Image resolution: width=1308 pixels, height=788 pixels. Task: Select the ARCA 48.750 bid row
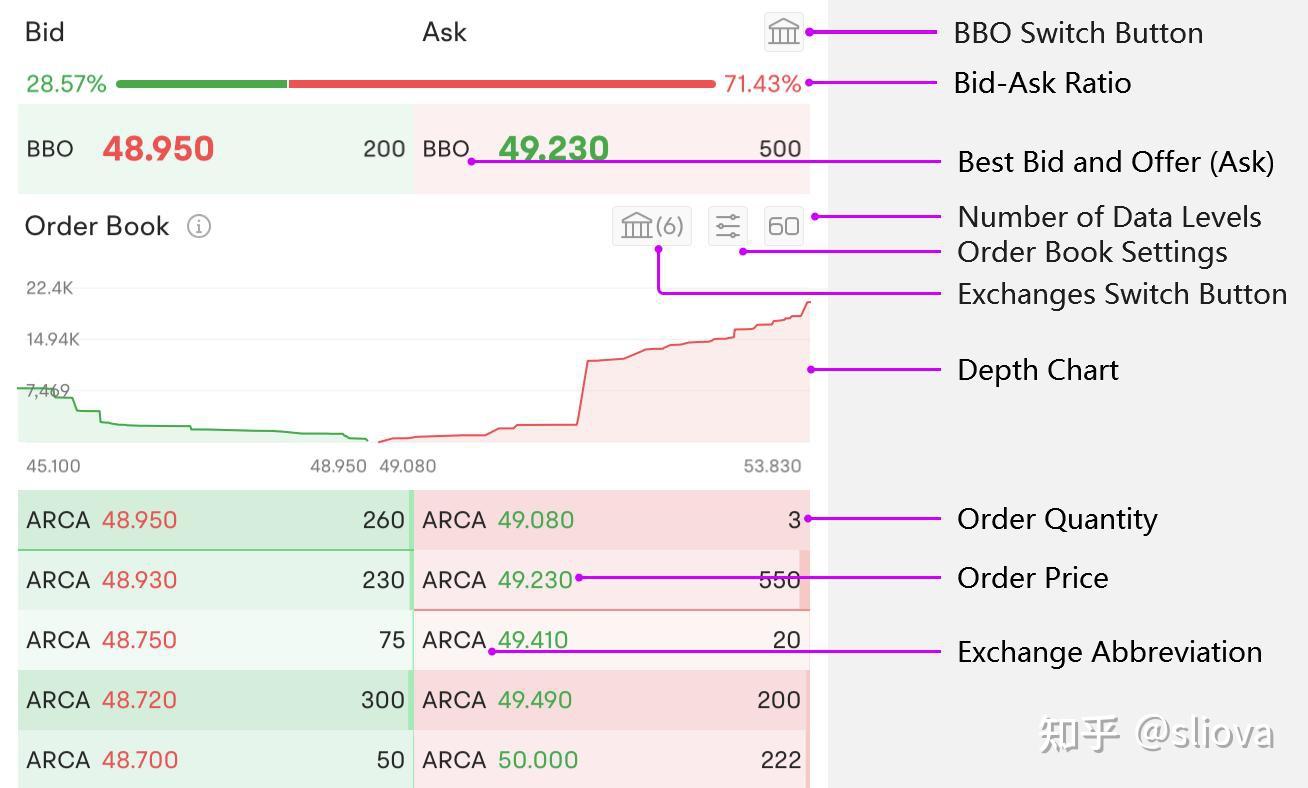(x=215, y=640)
